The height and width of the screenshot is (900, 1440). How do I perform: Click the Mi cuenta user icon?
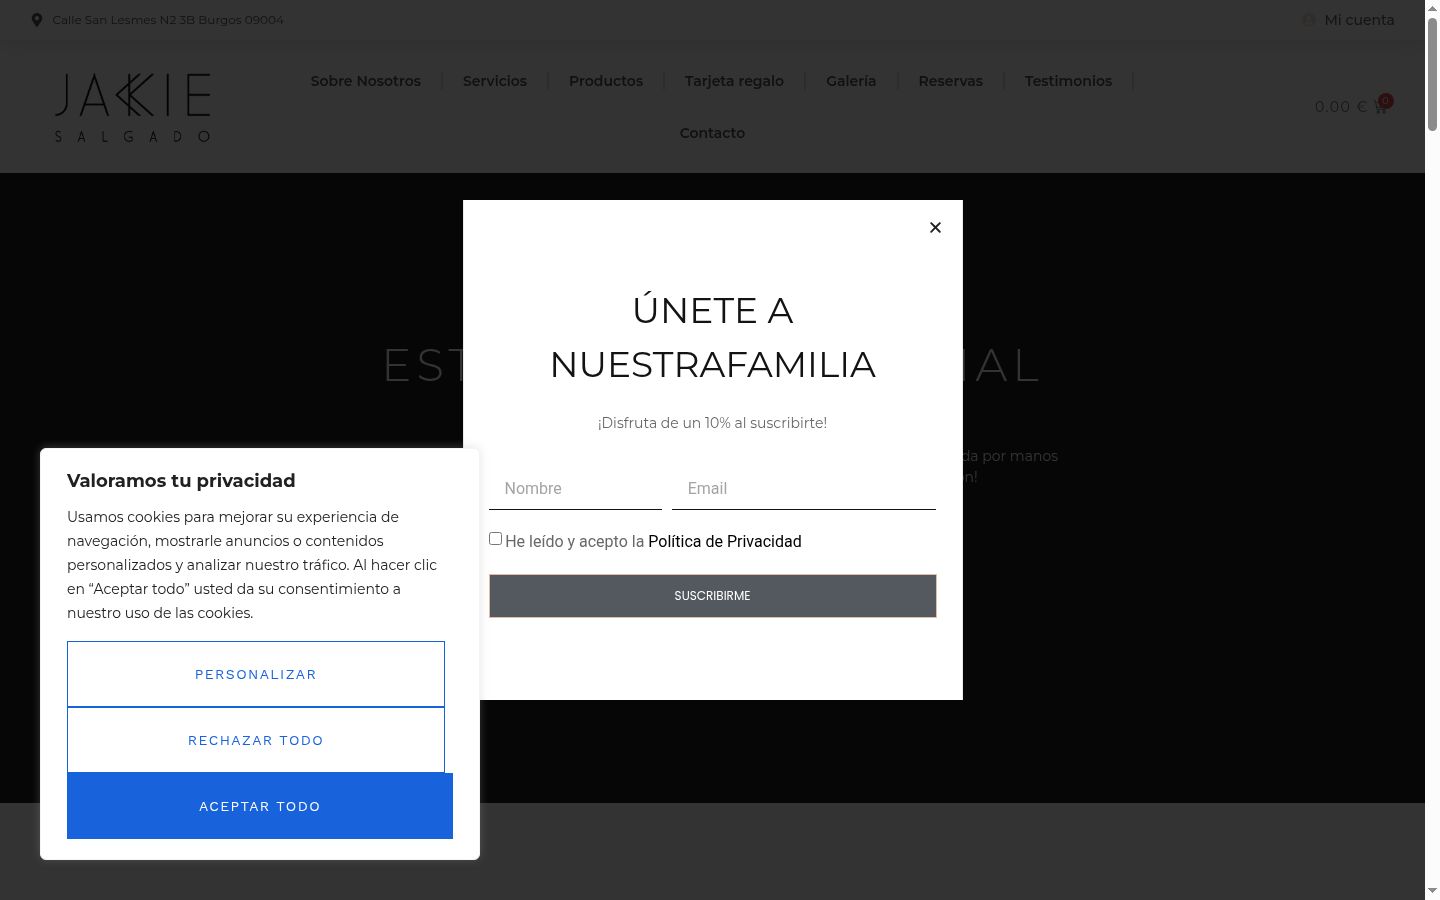coord(1308,20)
